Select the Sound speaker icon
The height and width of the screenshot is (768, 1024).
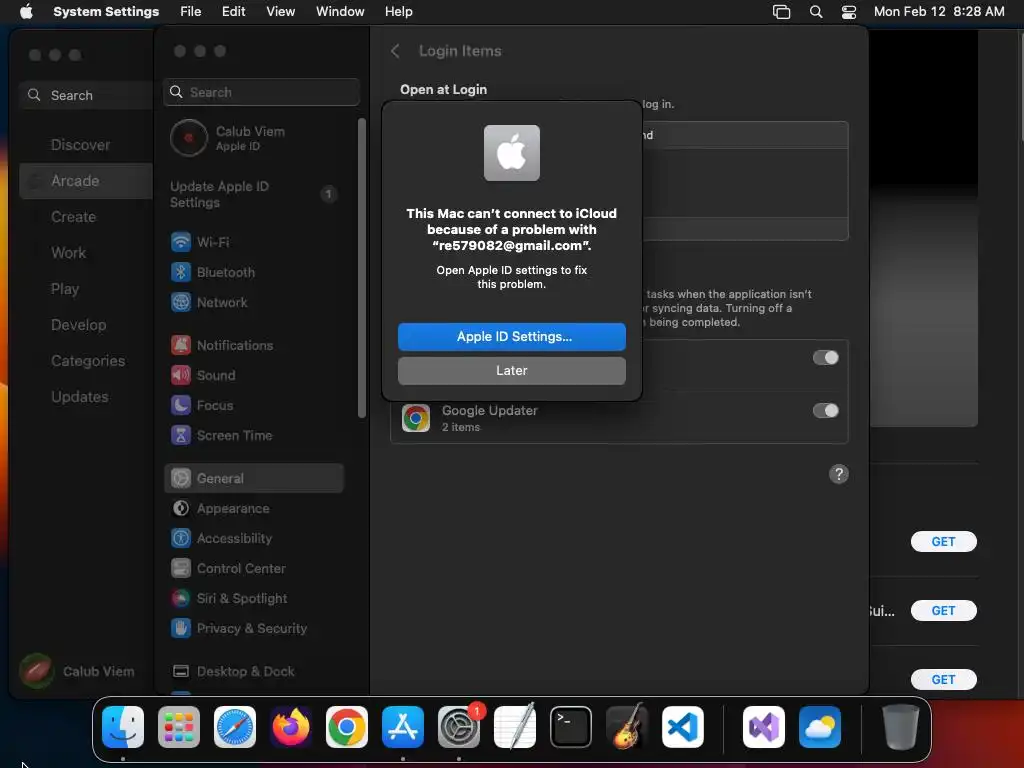(x=181, y=376)
